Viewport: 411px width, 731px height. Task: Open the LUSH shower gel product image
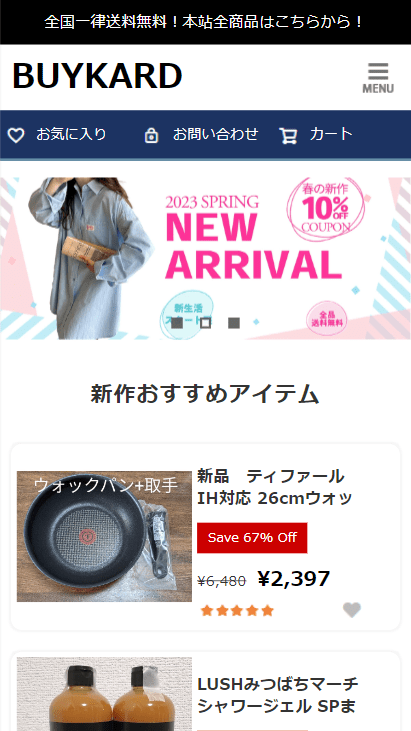104,694
